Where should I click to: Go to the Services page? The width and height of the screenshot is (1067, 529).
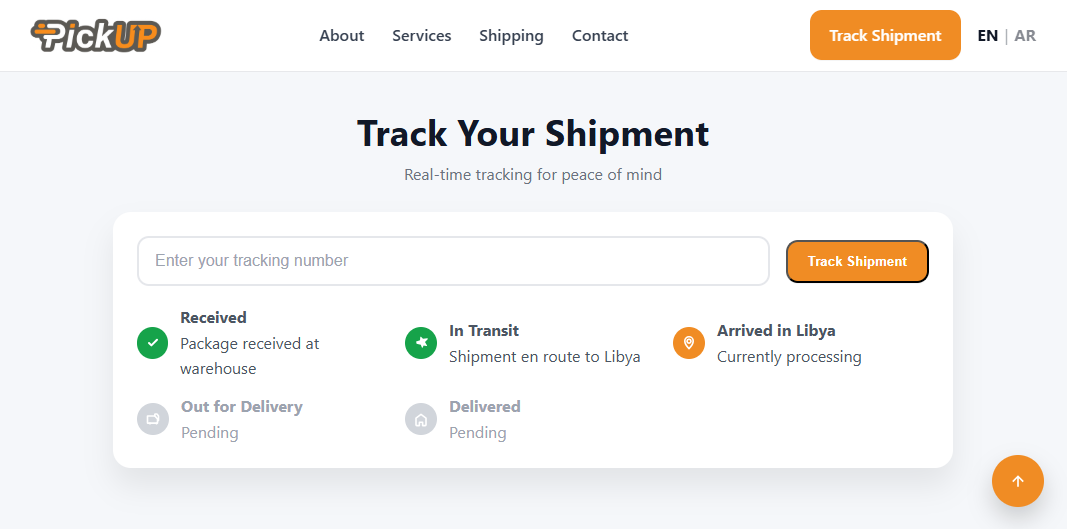coord(422,36)
